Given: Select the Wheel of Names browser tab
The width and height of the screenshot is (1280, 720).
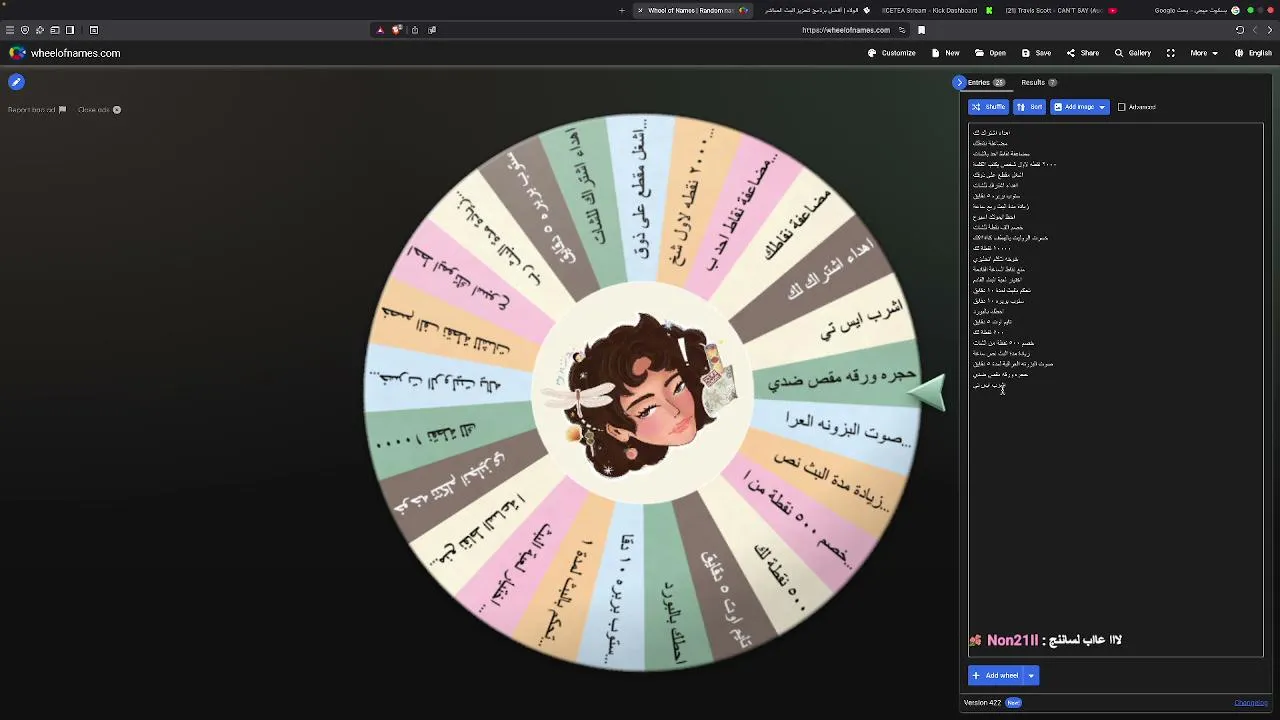Looking at the screenshot, I should pyautogui.click(x=693, y=10).
